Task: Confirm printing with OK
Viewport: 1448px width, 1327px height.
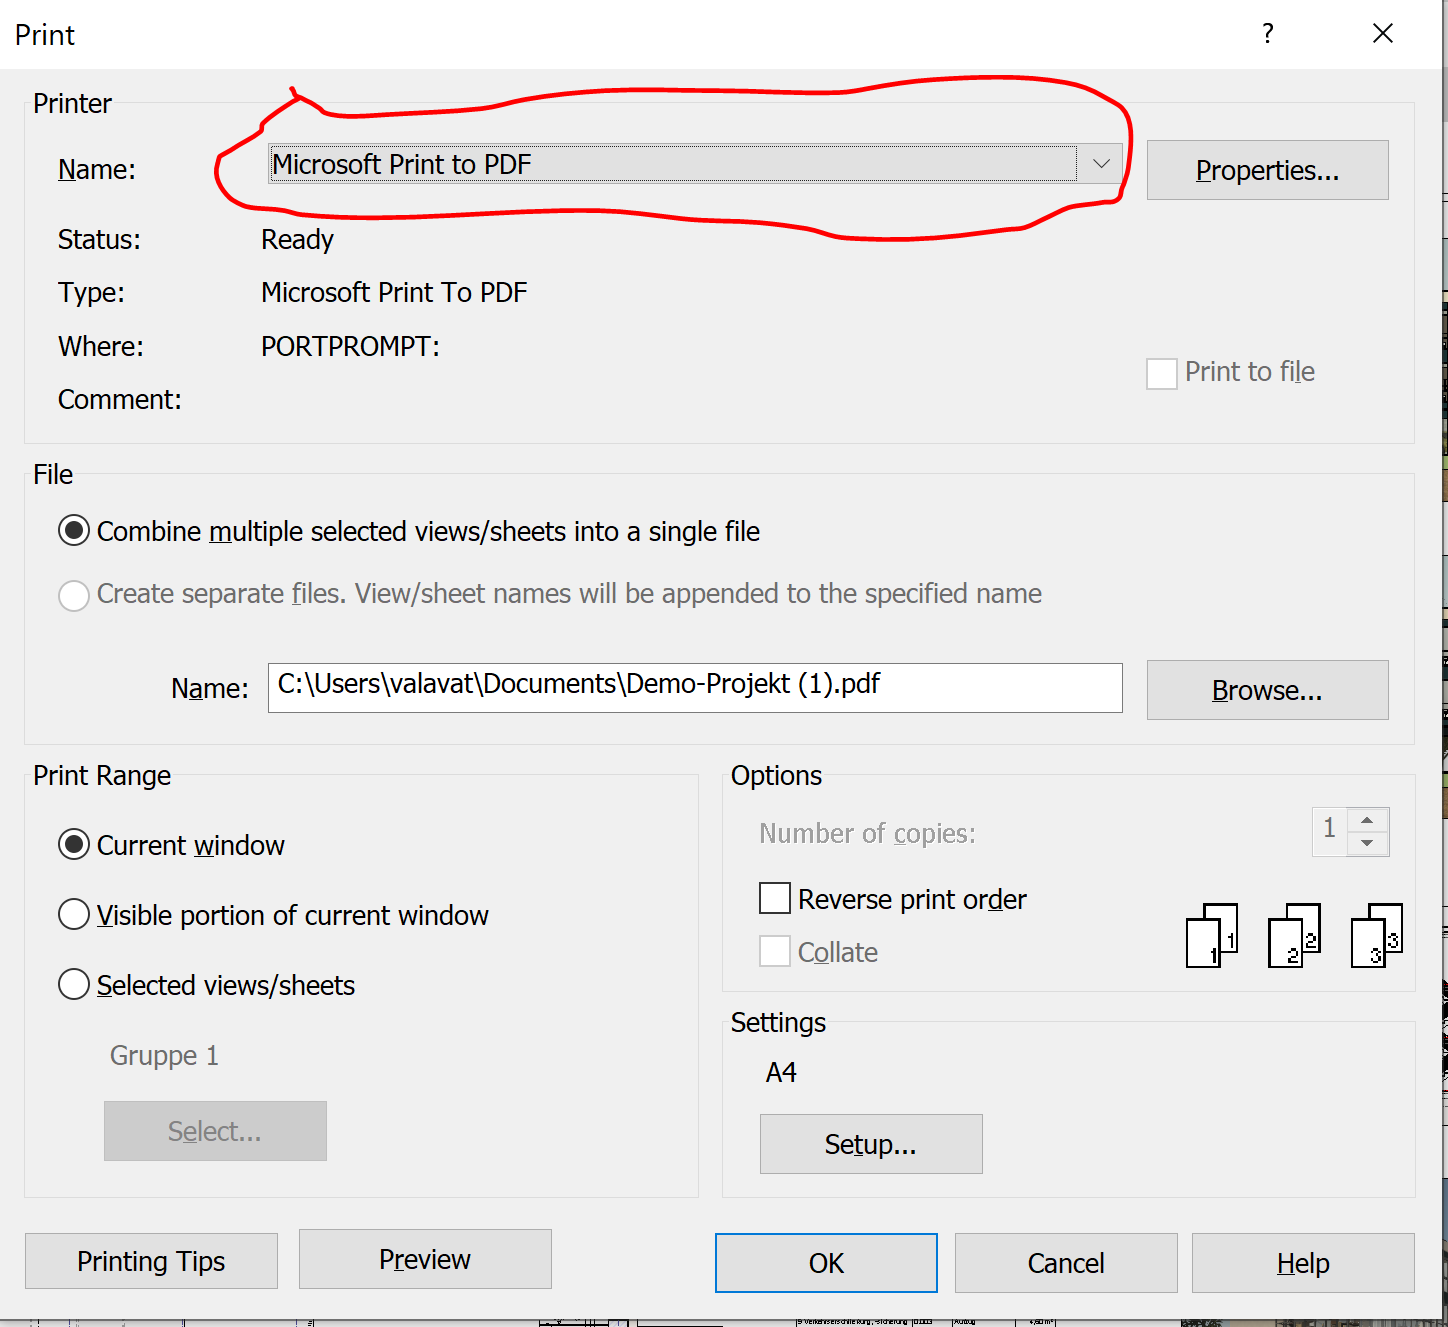Action: coord(825,1262)
